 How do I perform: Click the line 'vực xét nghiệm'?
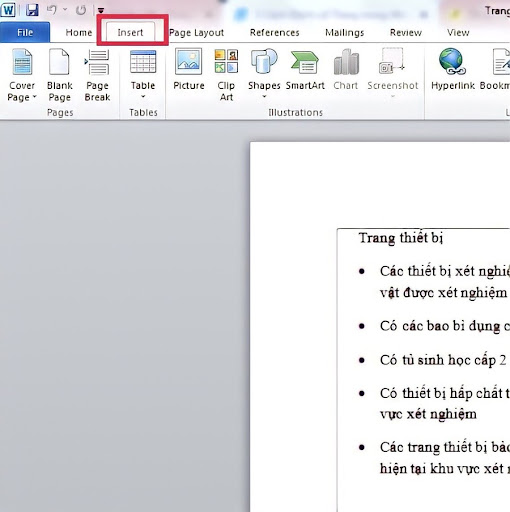428,414
